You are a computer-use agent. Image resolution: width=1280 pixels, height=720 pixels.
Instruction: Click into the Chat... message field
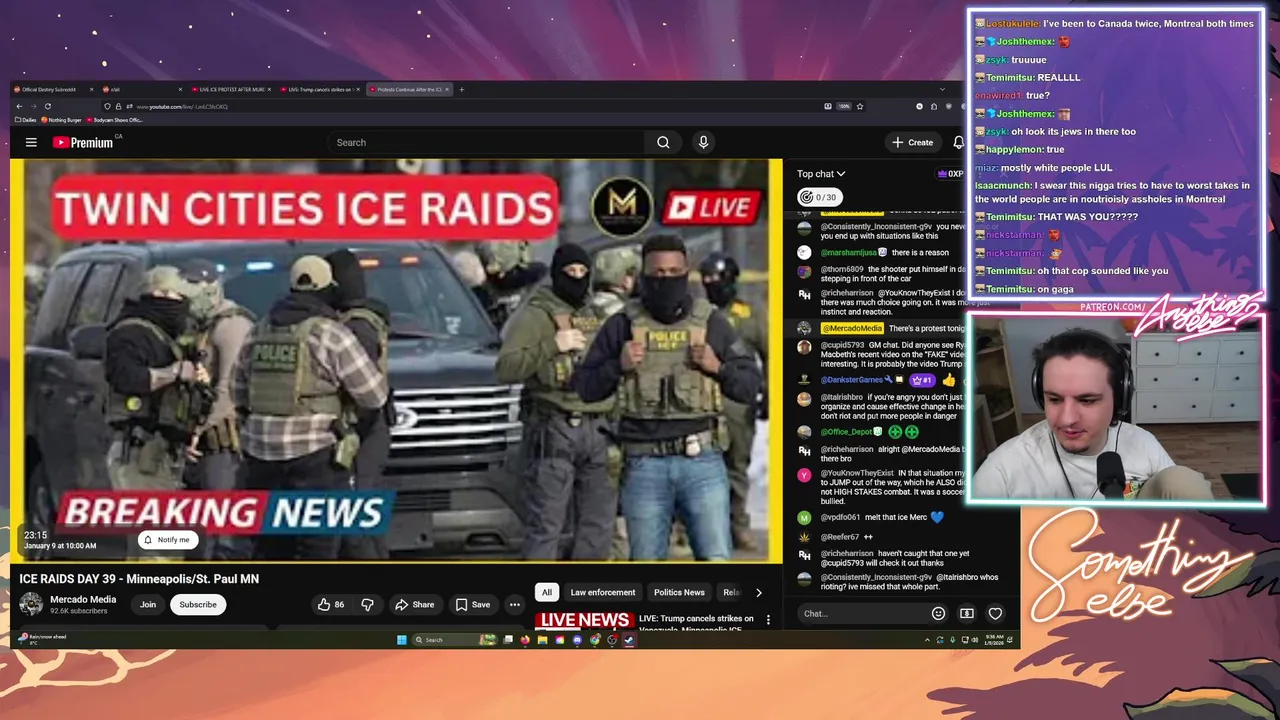pos(862,613)
